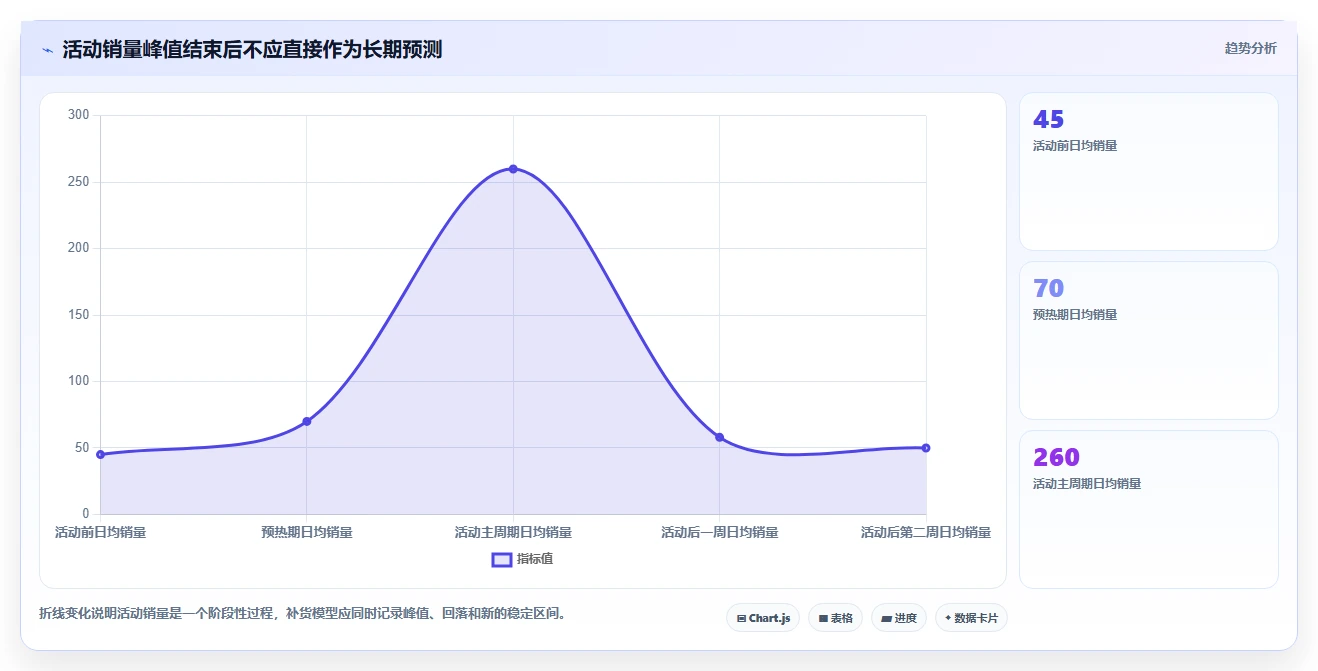Screen dimensions: 1318x671
Task: Click 活动主周期日均销量 card label
Action: tap(1087, 484)
